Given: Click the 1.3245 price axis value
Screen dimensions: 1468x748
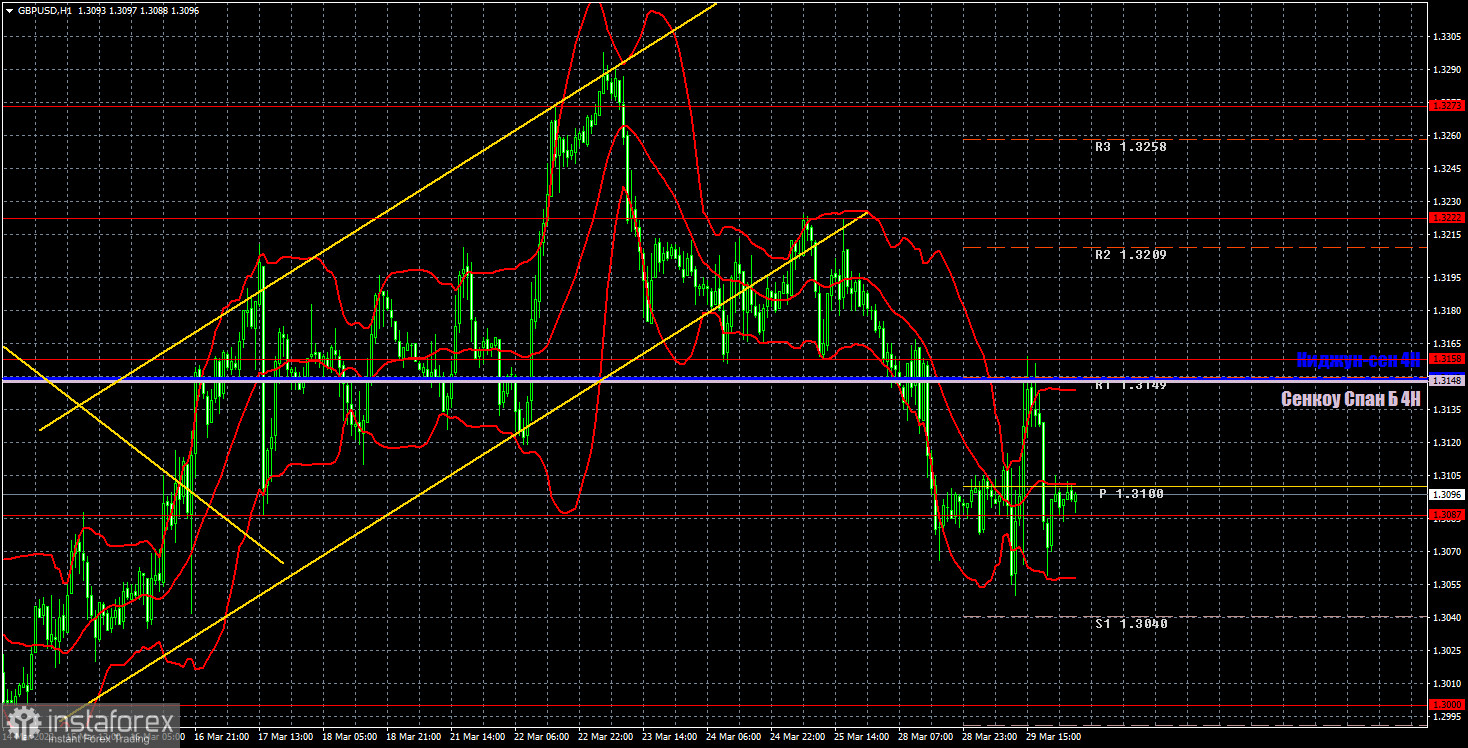Looking at the screenshot, I should [1446, 169].
